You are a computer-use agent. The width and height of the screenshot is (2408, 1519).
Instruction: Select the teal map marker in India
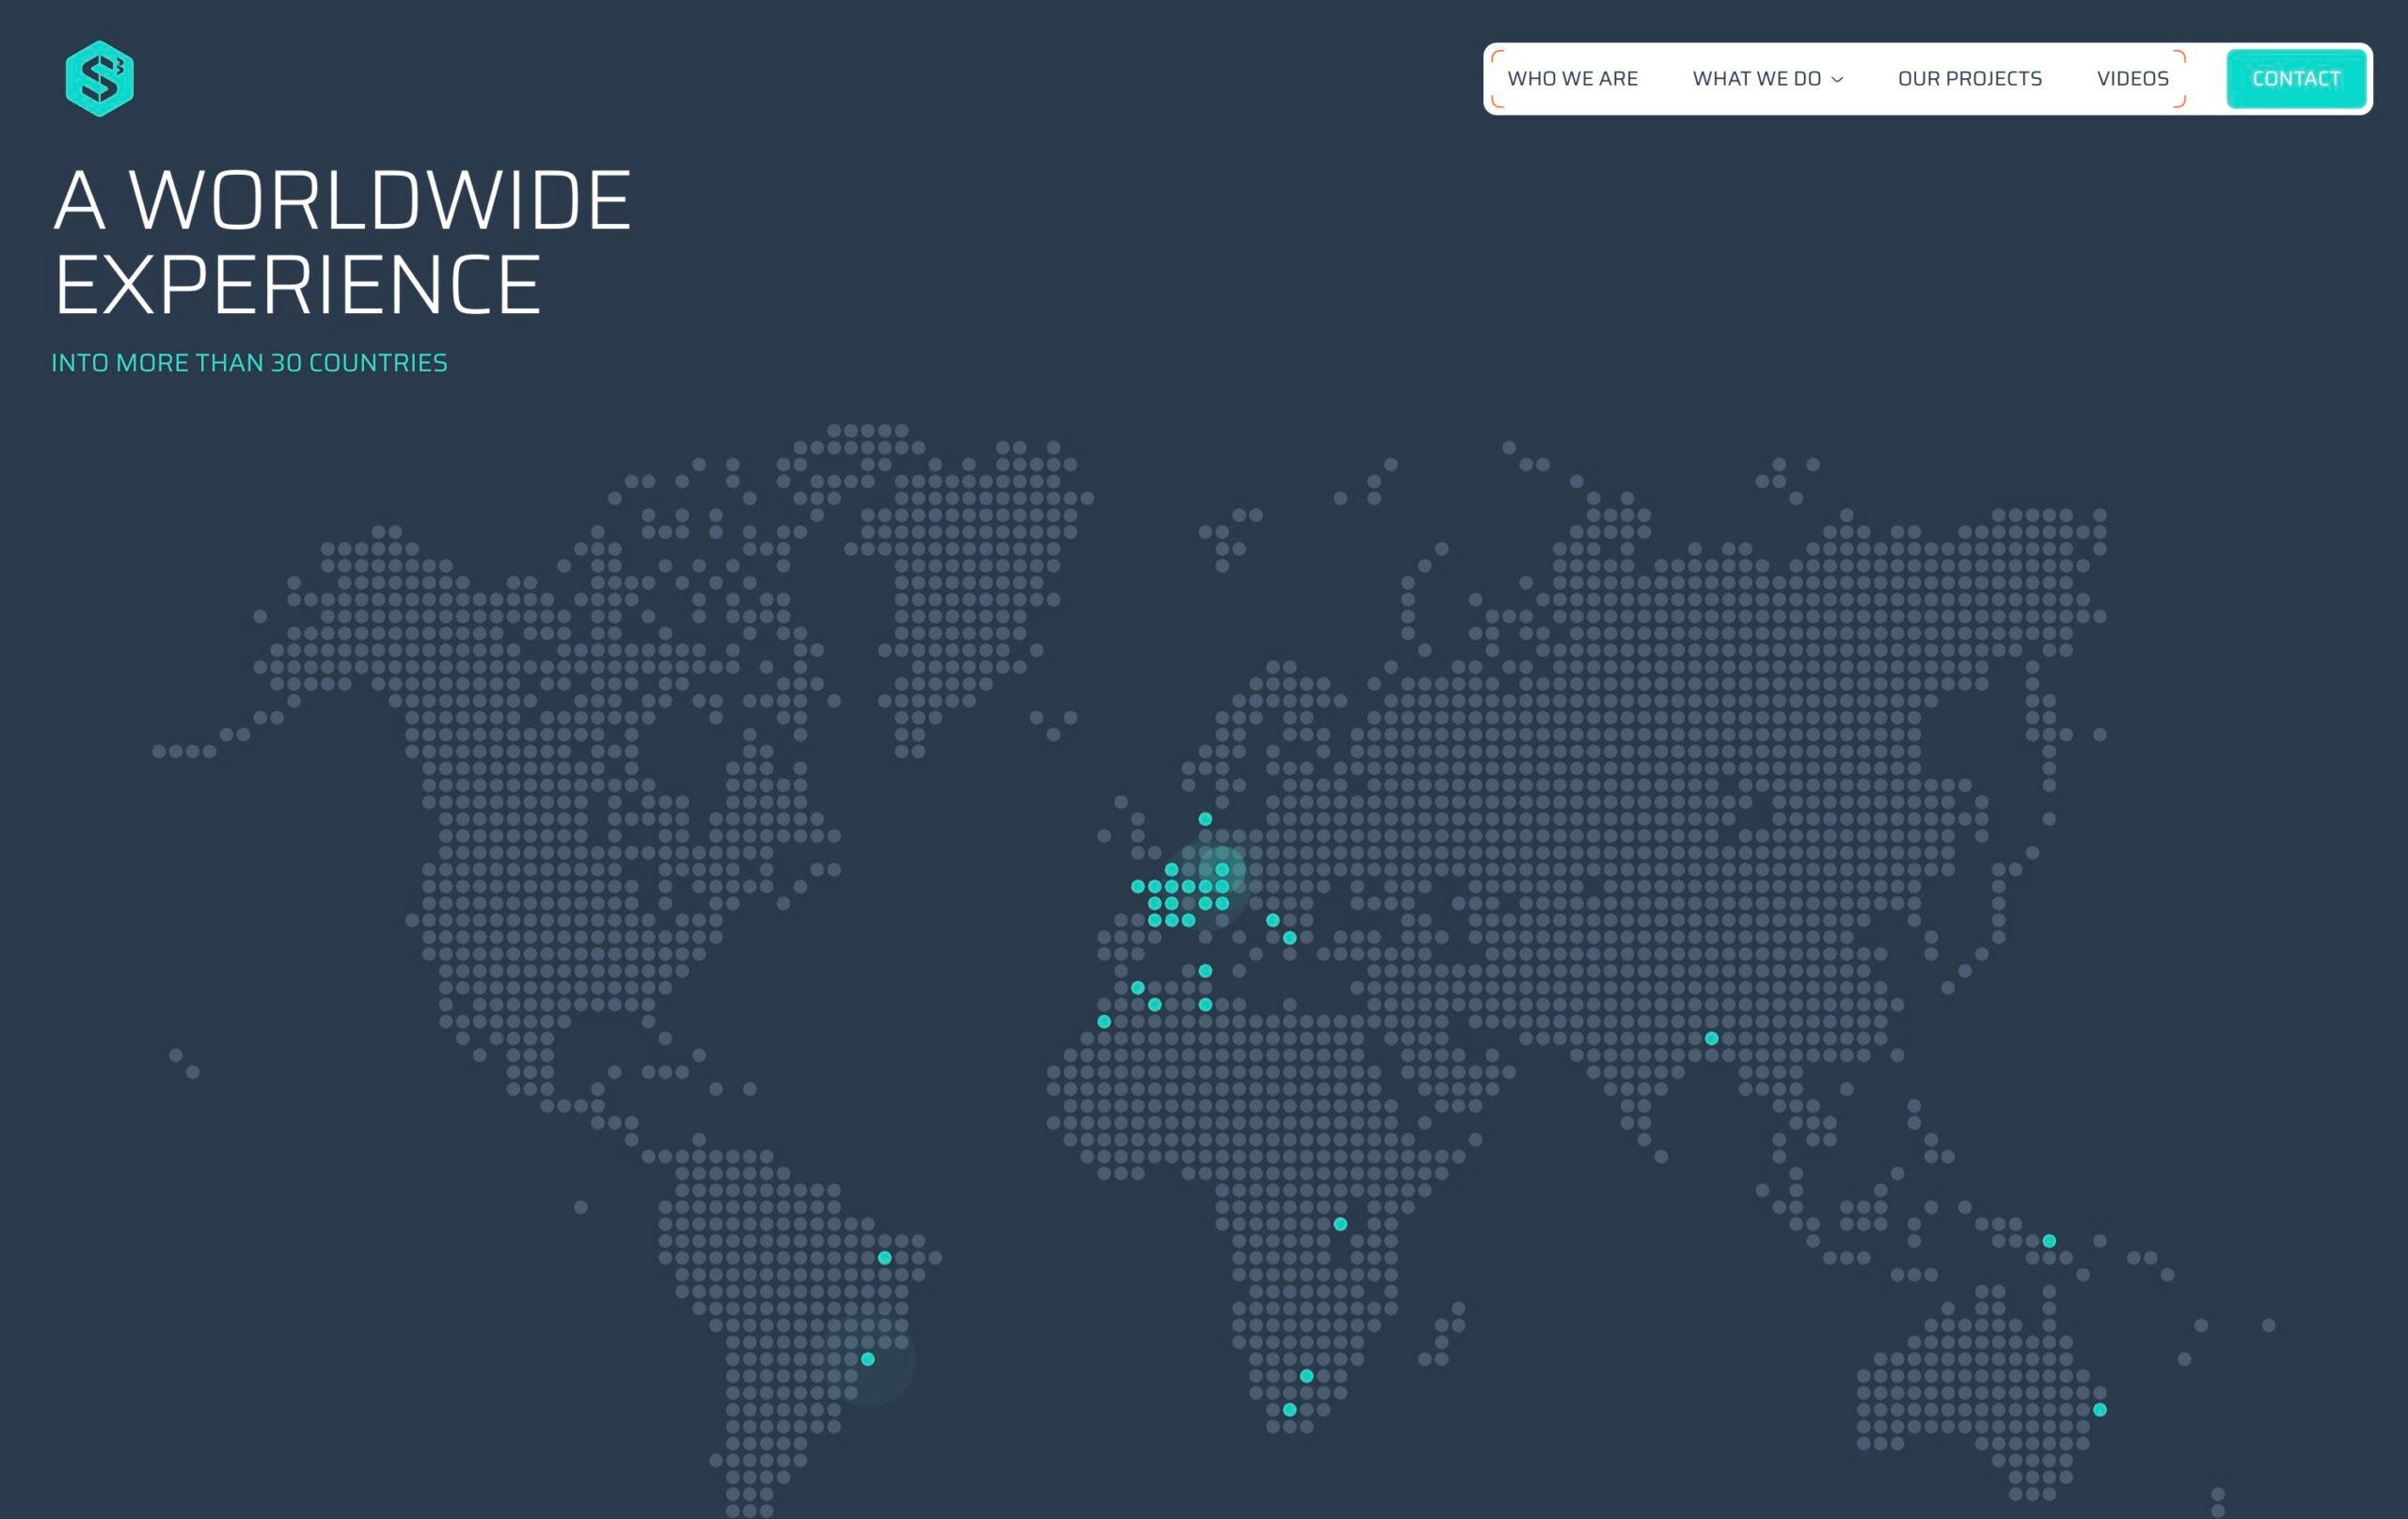[x=1711, y=1038]
